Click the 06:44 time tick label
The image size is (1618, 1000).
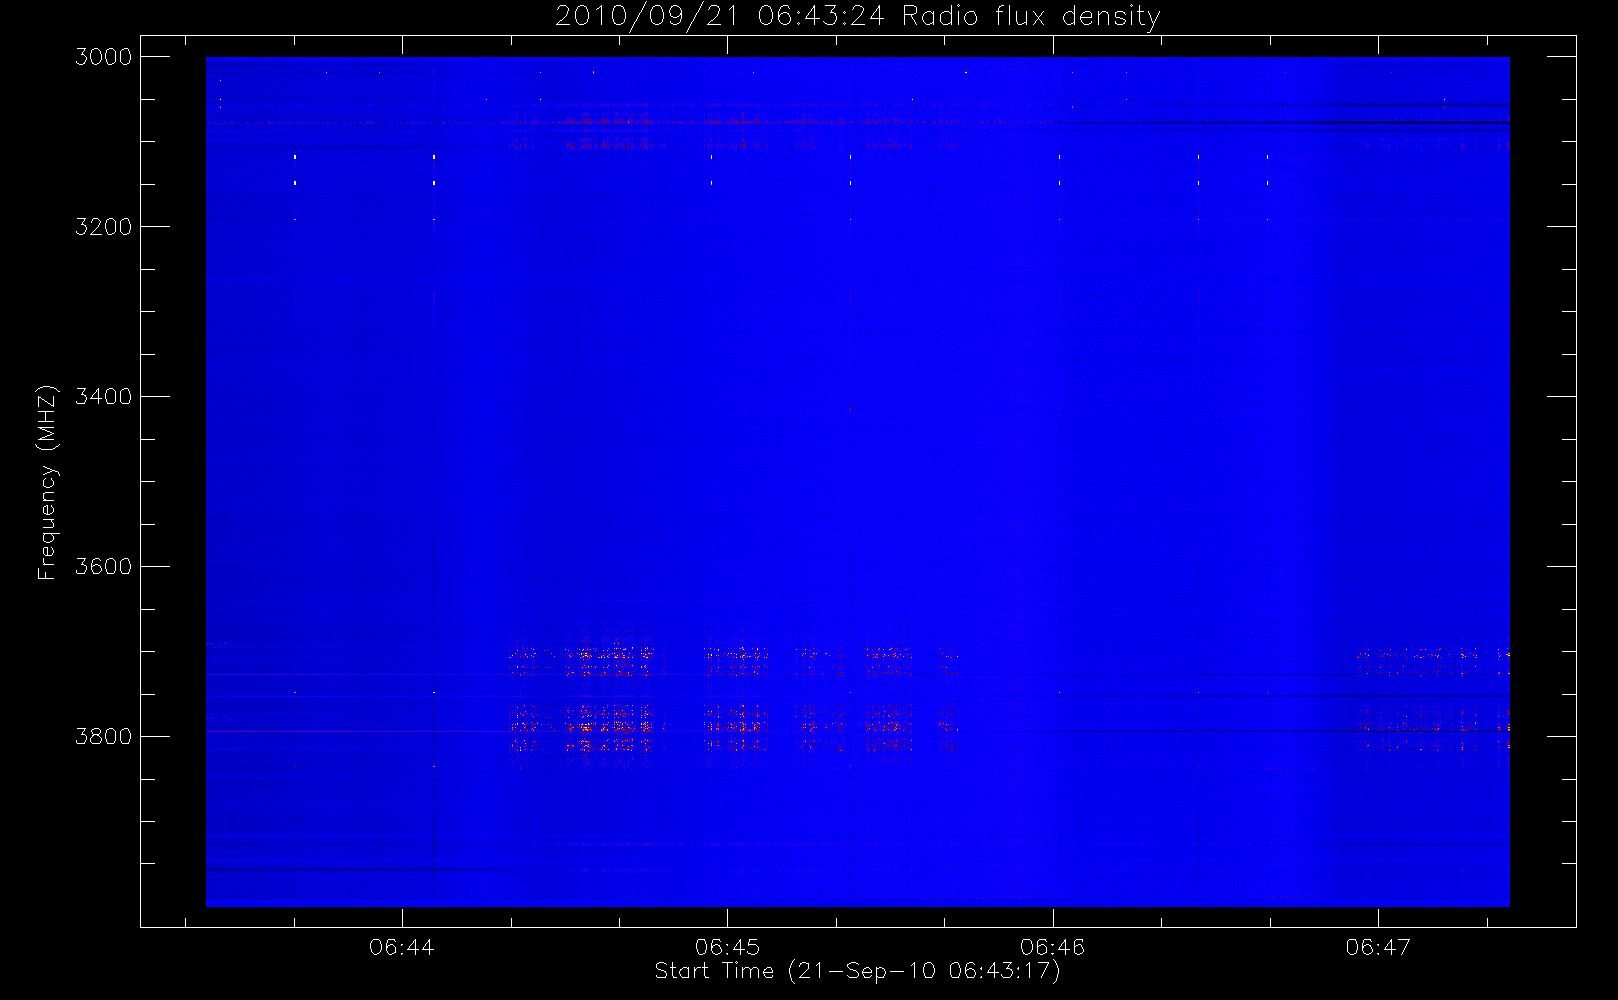click(402, 947)
